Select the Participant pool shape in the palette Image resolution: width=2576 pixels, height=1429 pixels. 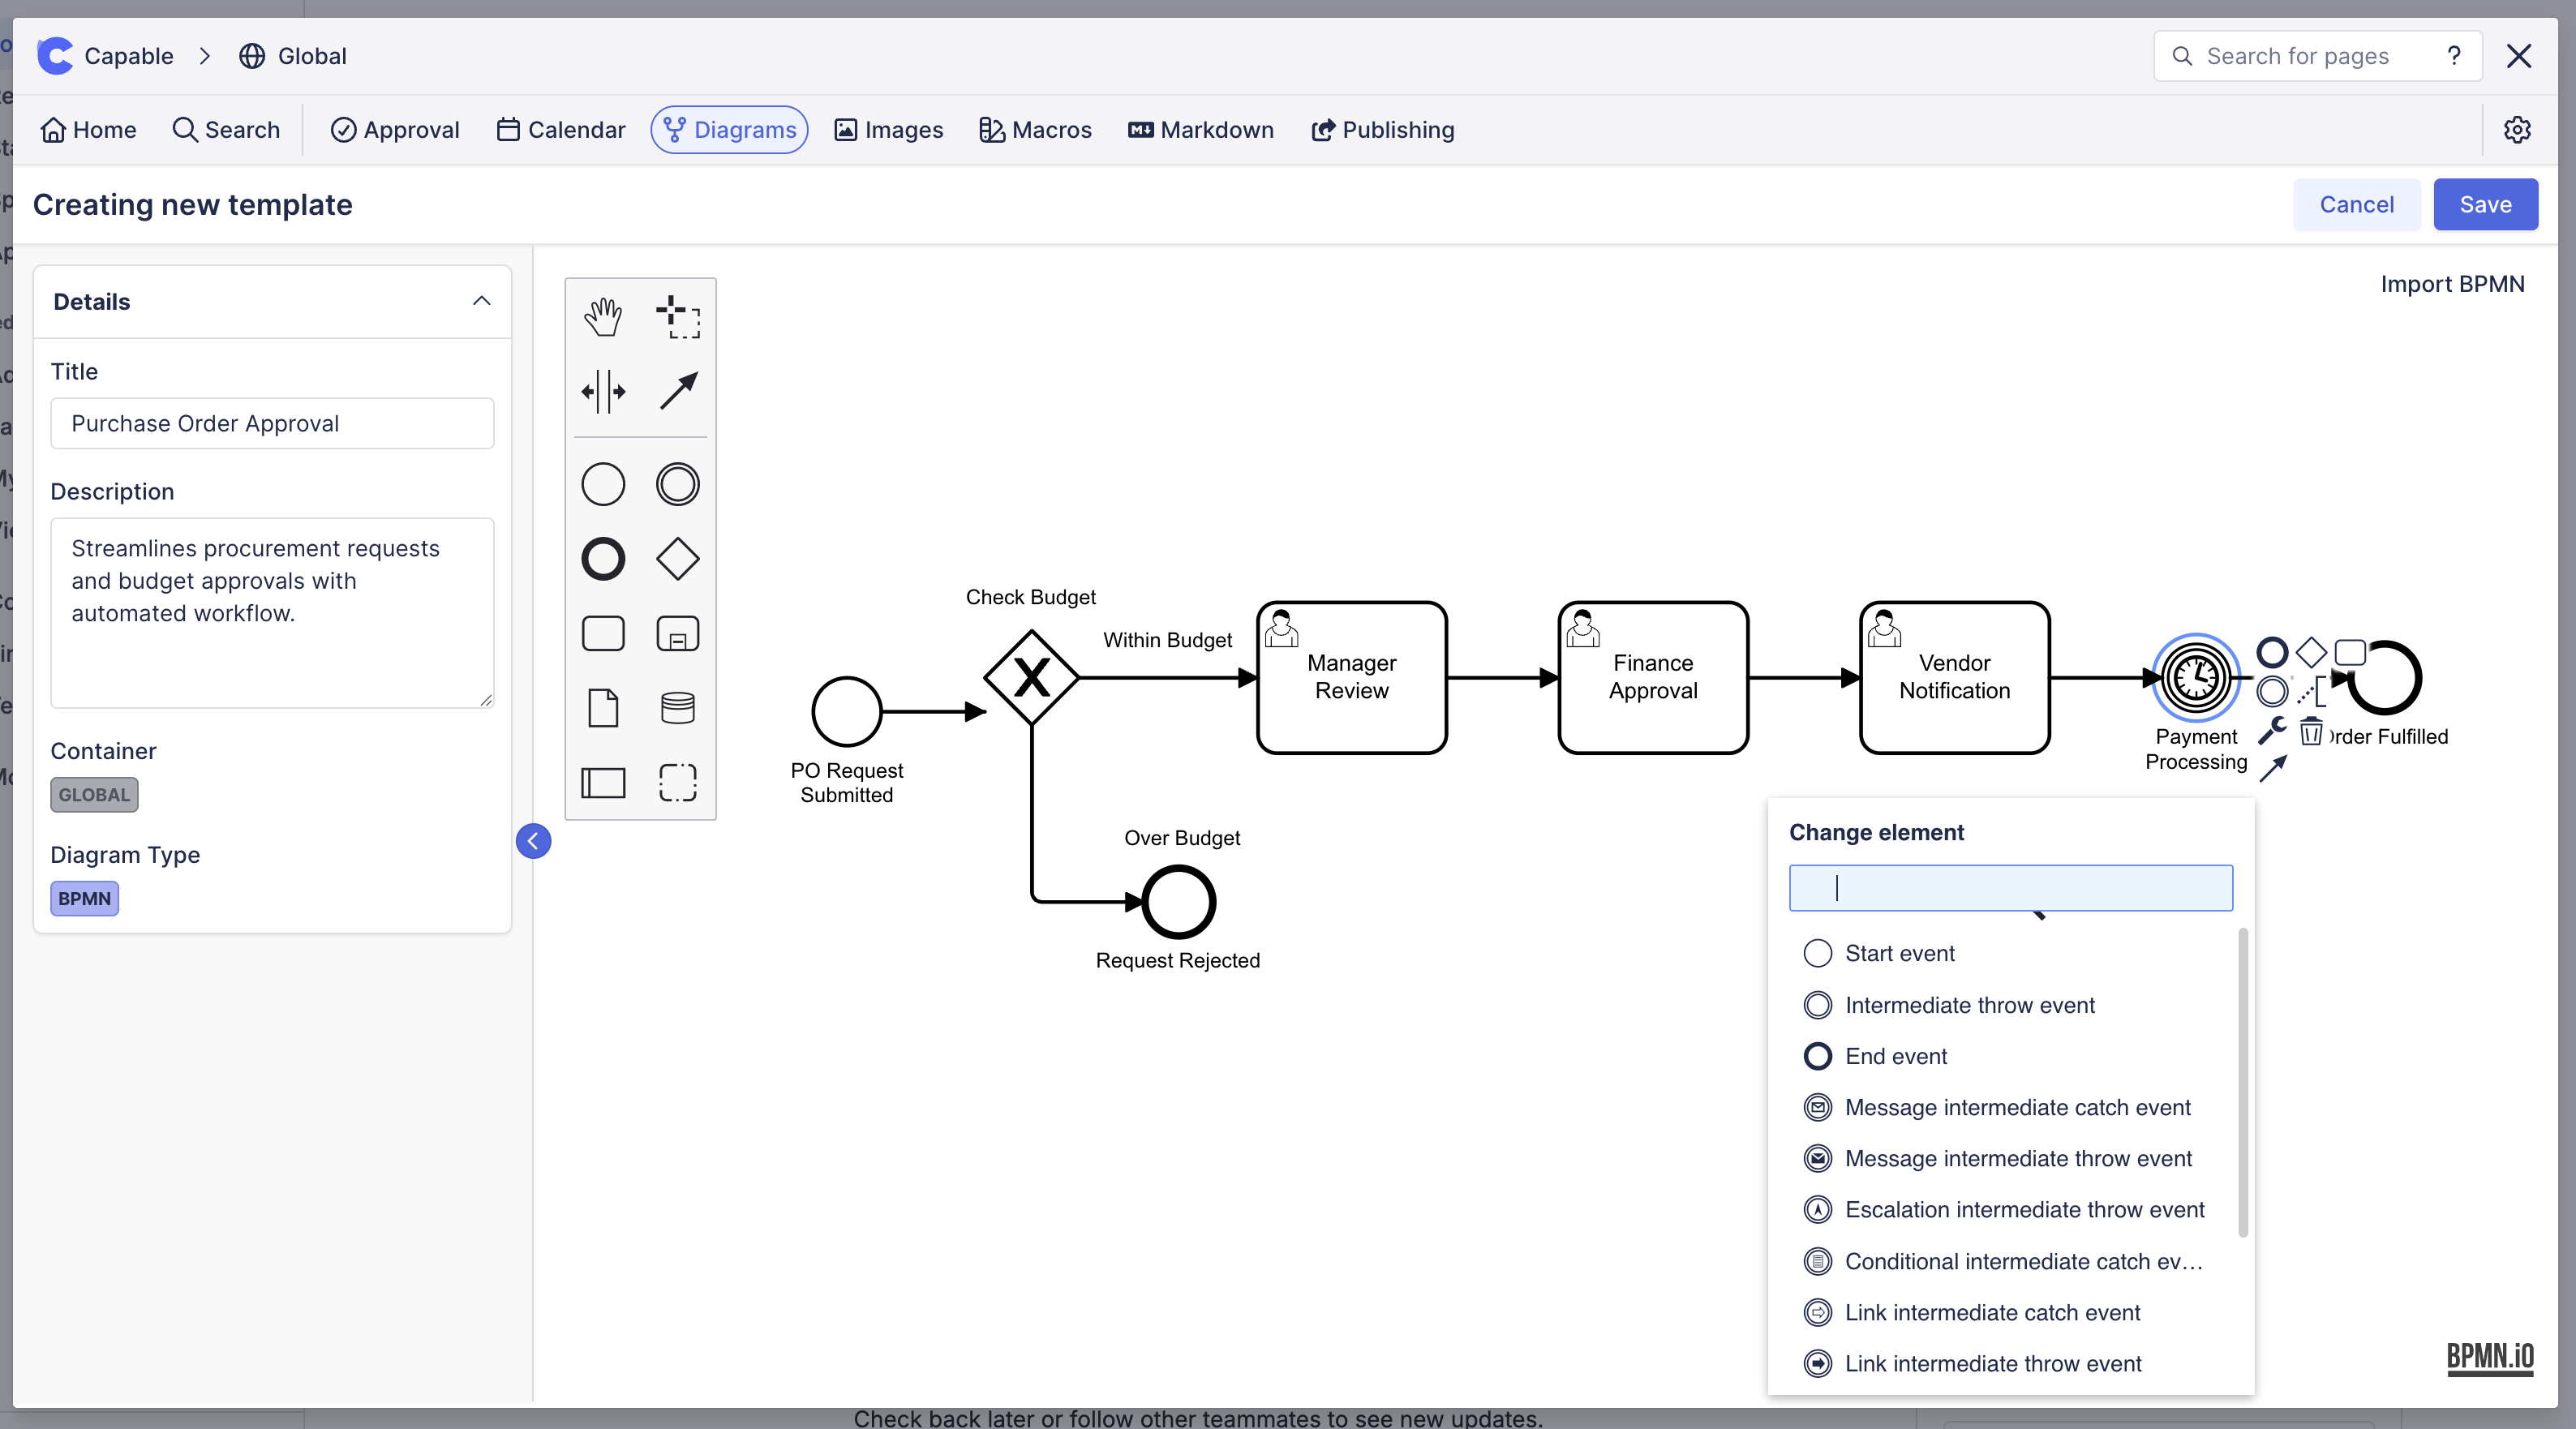pyautogui.click(x=603, y=784)
